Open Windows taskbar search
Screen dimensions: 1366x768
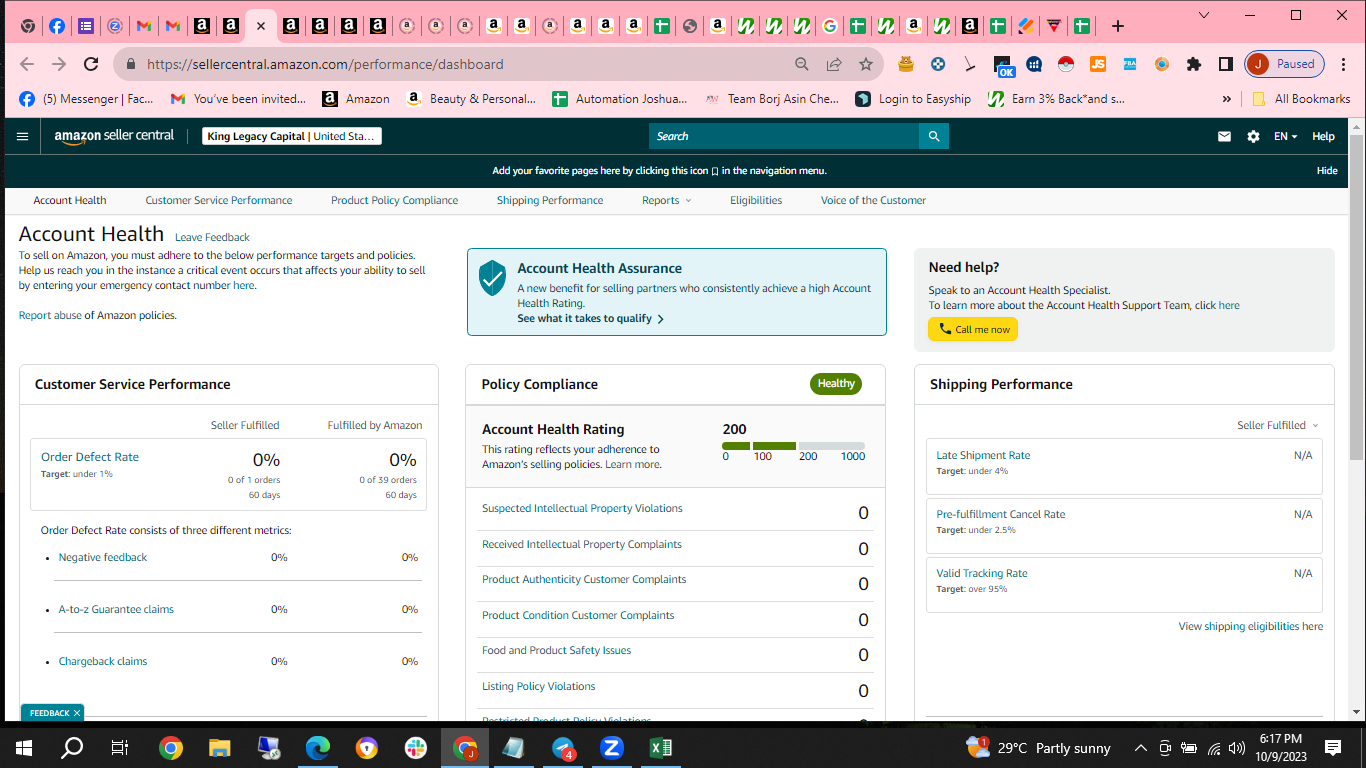coord(72,748)
